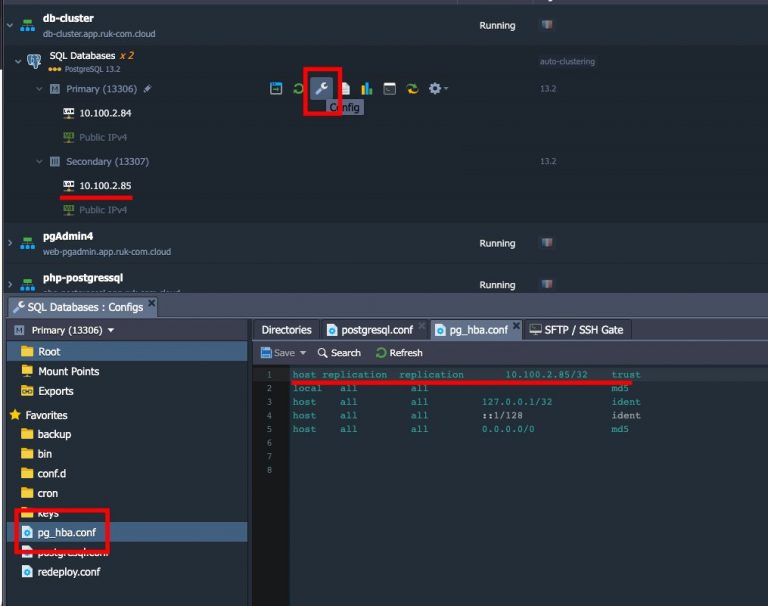Viewport: 768px width, 606px height.
Task: Open the log file icon for Primary node
Action: (x=345, y=89)
